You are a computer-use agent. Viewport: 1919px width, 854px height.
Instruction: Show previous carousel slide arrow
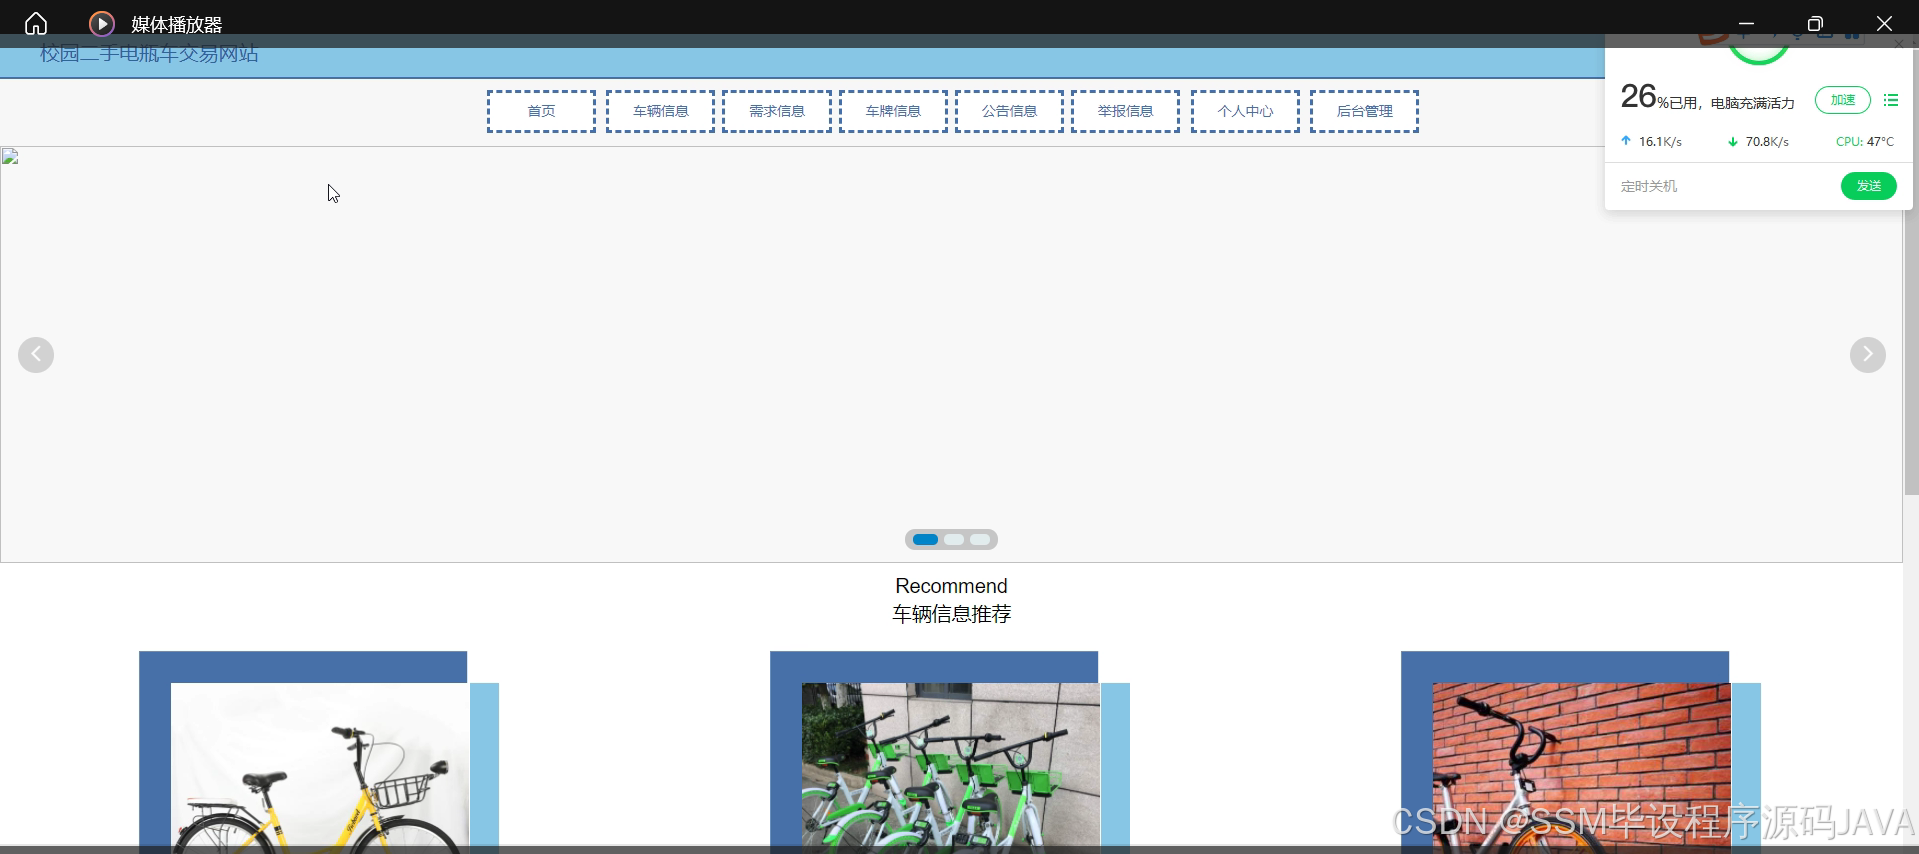[36, 354]
